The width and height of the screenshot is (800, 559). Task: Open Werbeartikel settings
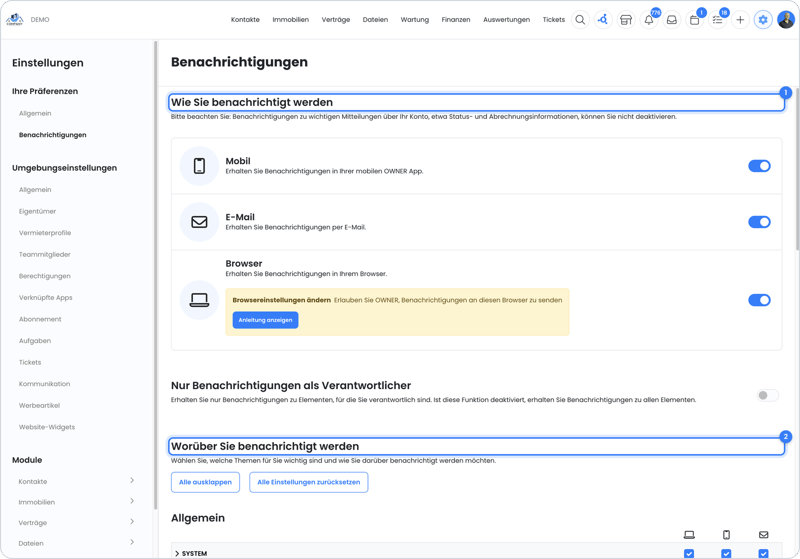[x=39, y=405]
